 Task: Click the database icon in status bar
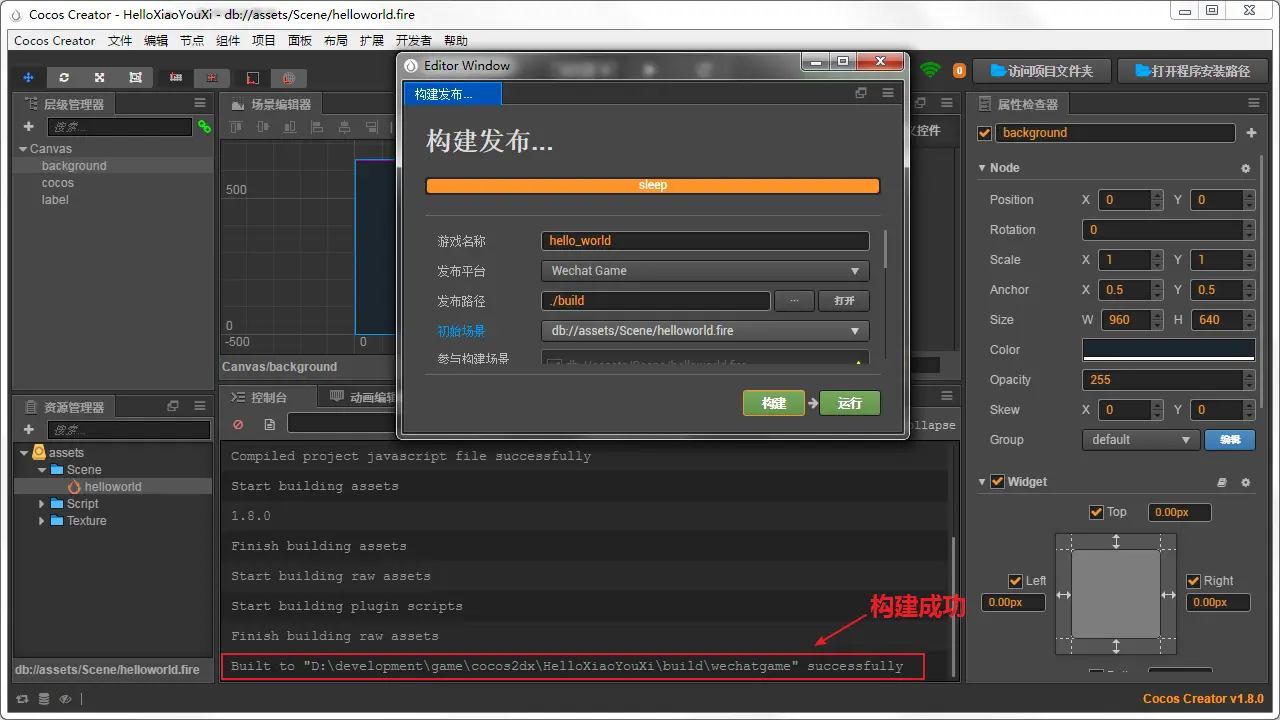43,699
